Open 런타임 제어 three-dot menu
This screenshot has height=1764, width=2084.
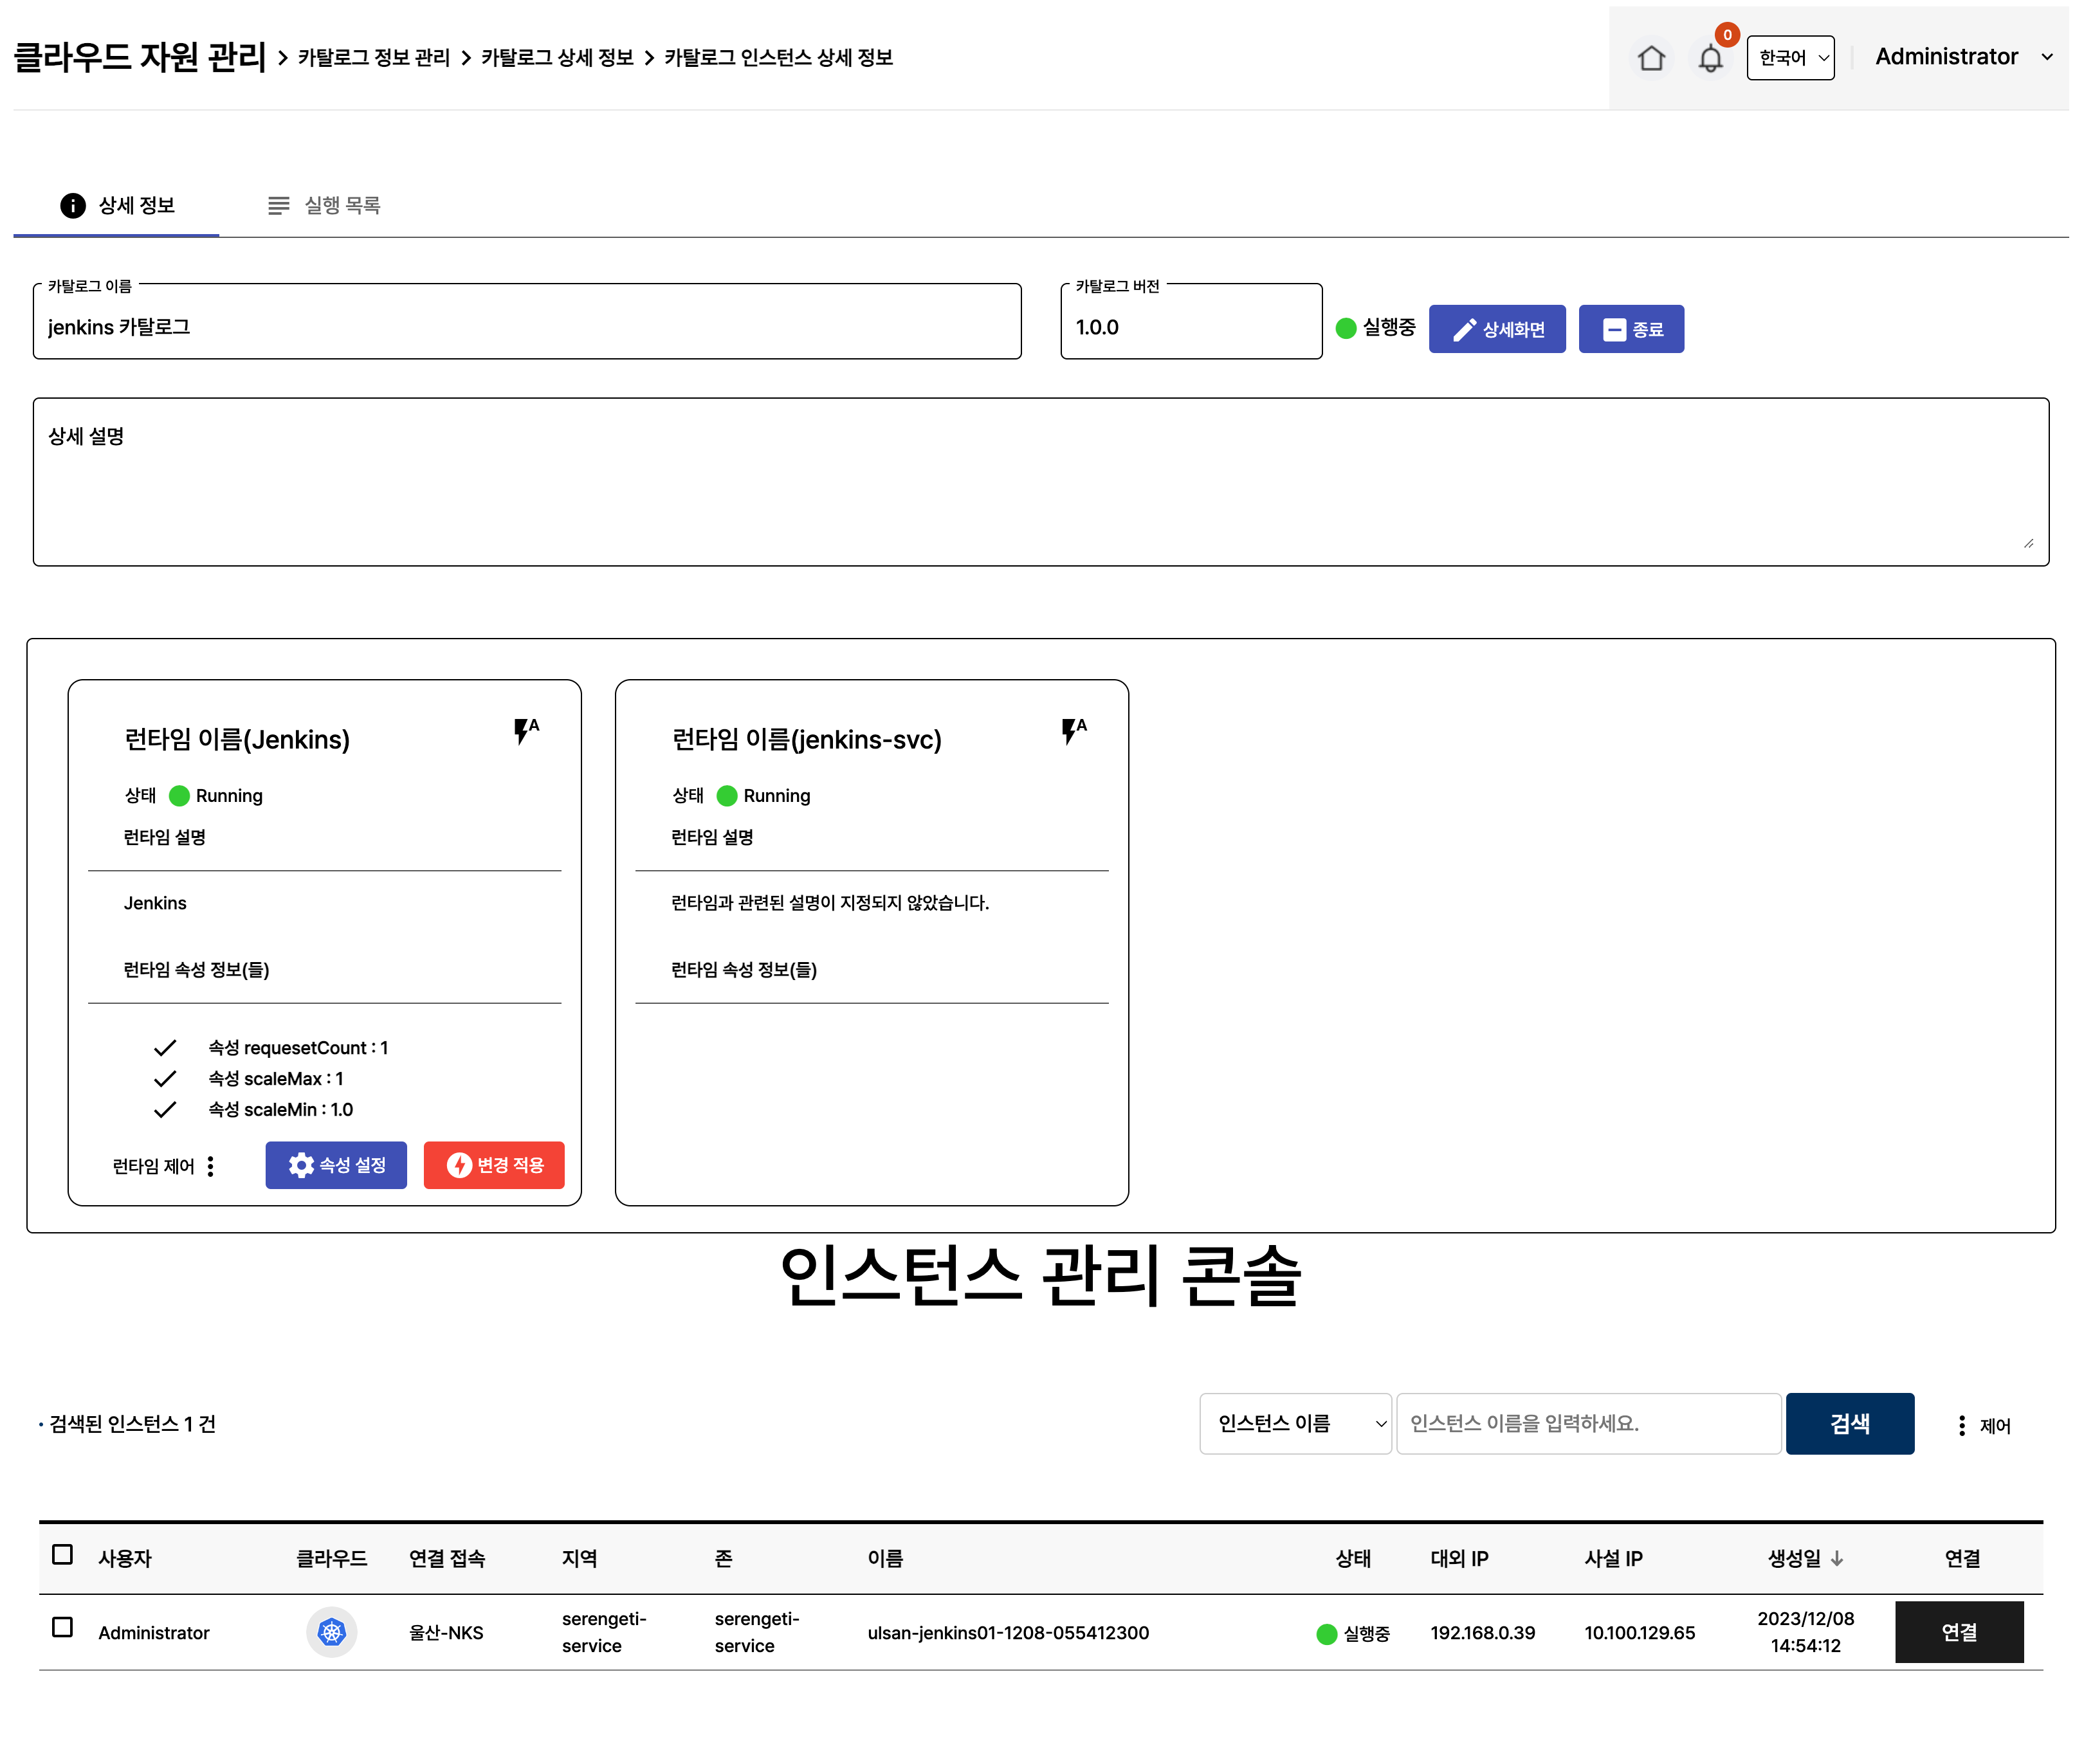coord(210,1166)
